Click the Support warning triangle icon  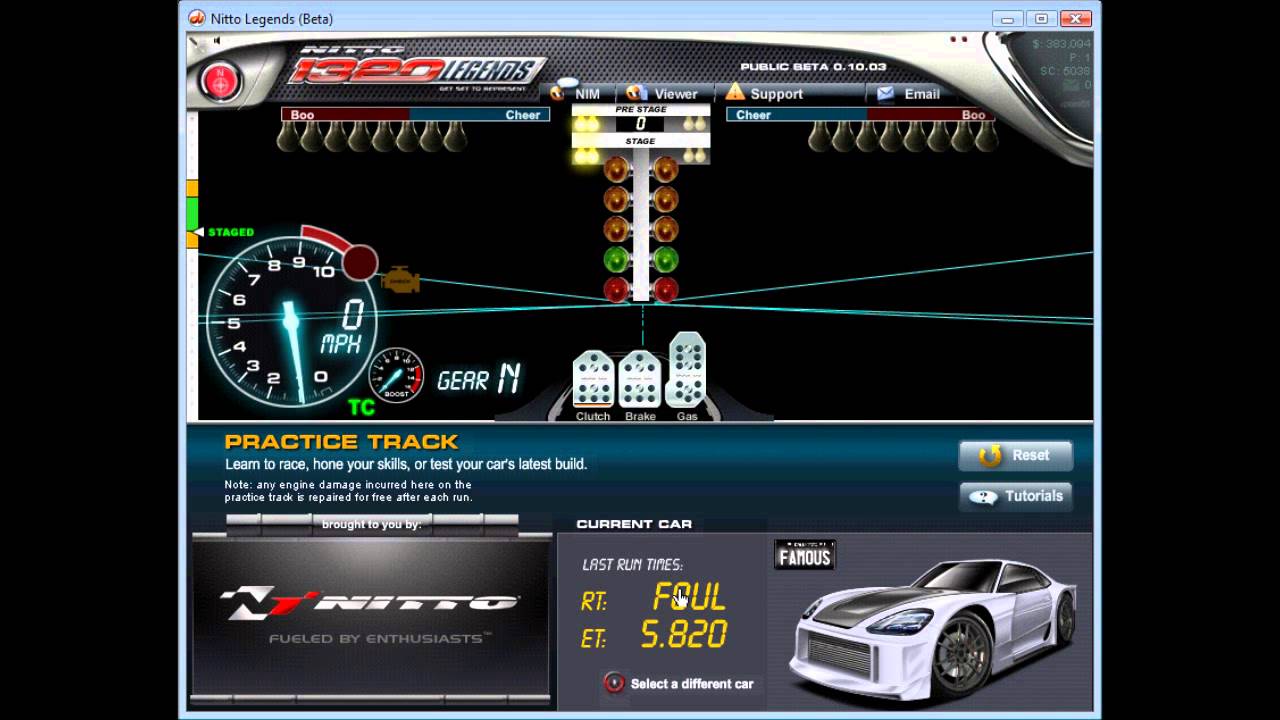pos(735,92)
